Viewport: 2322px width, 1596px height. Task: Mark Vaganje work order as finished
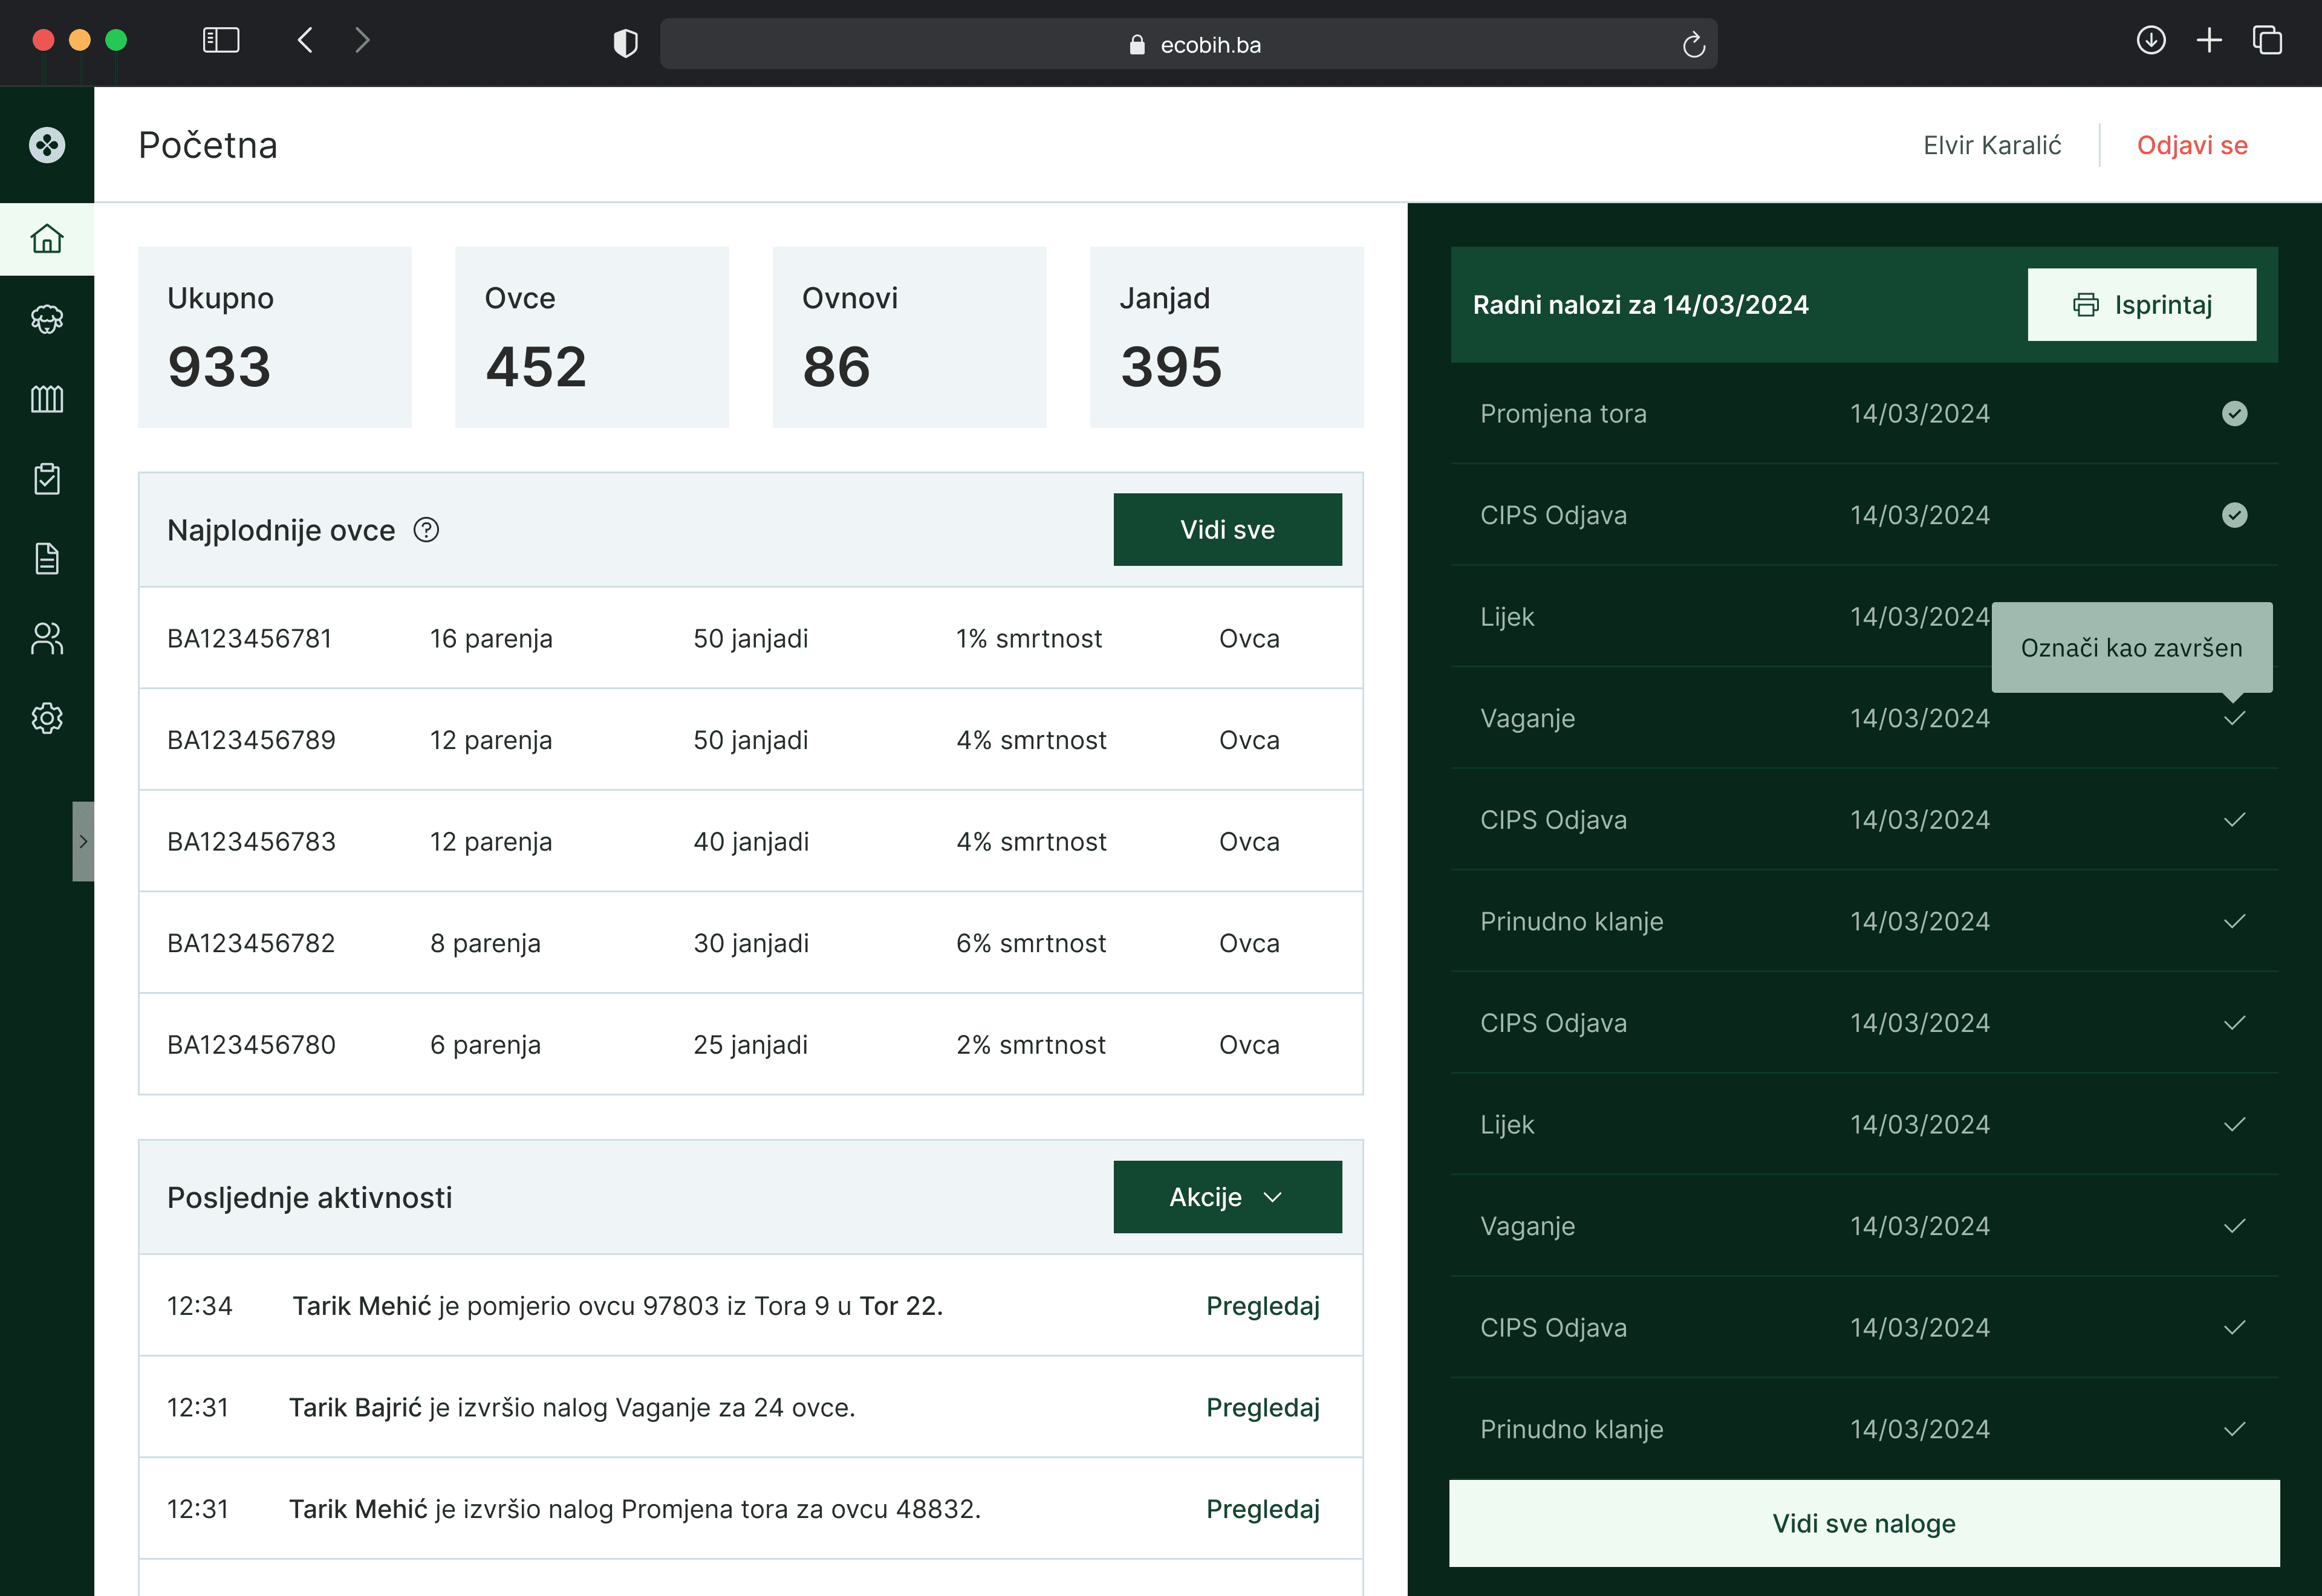[x=2234, y=718]
